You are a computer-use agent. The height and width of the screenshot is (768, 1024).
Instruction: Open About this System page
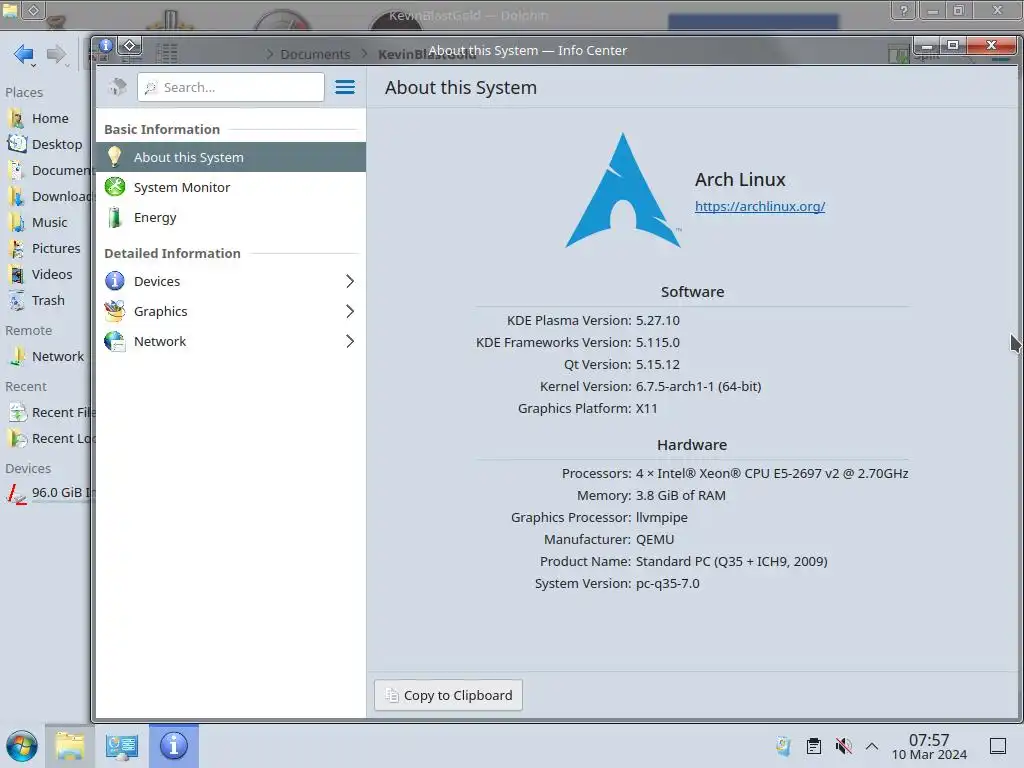[231, 157]
